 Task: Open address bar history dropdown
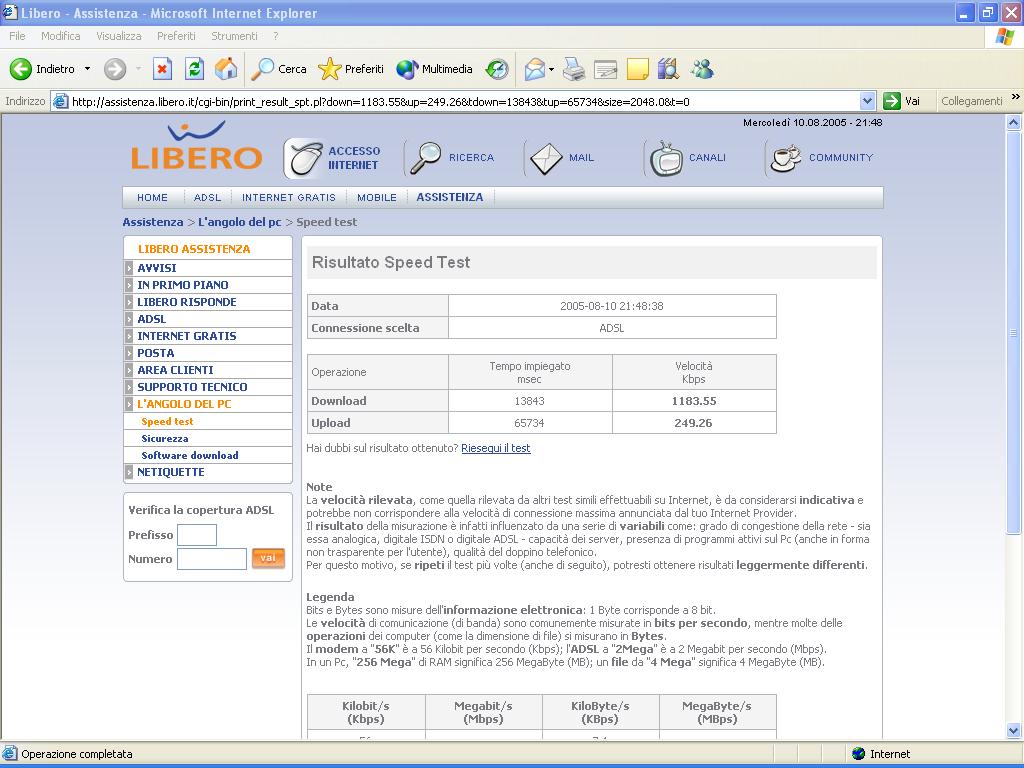(867, 101)
